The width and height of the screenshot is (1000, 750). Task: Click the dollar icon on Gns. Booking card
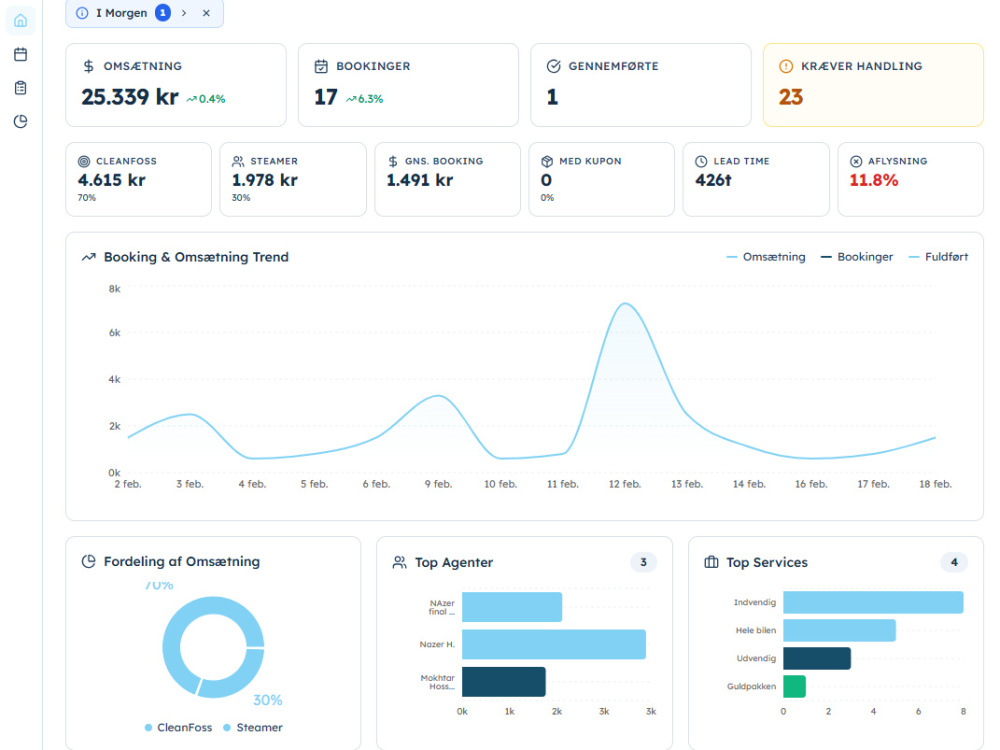coord(393,161)
